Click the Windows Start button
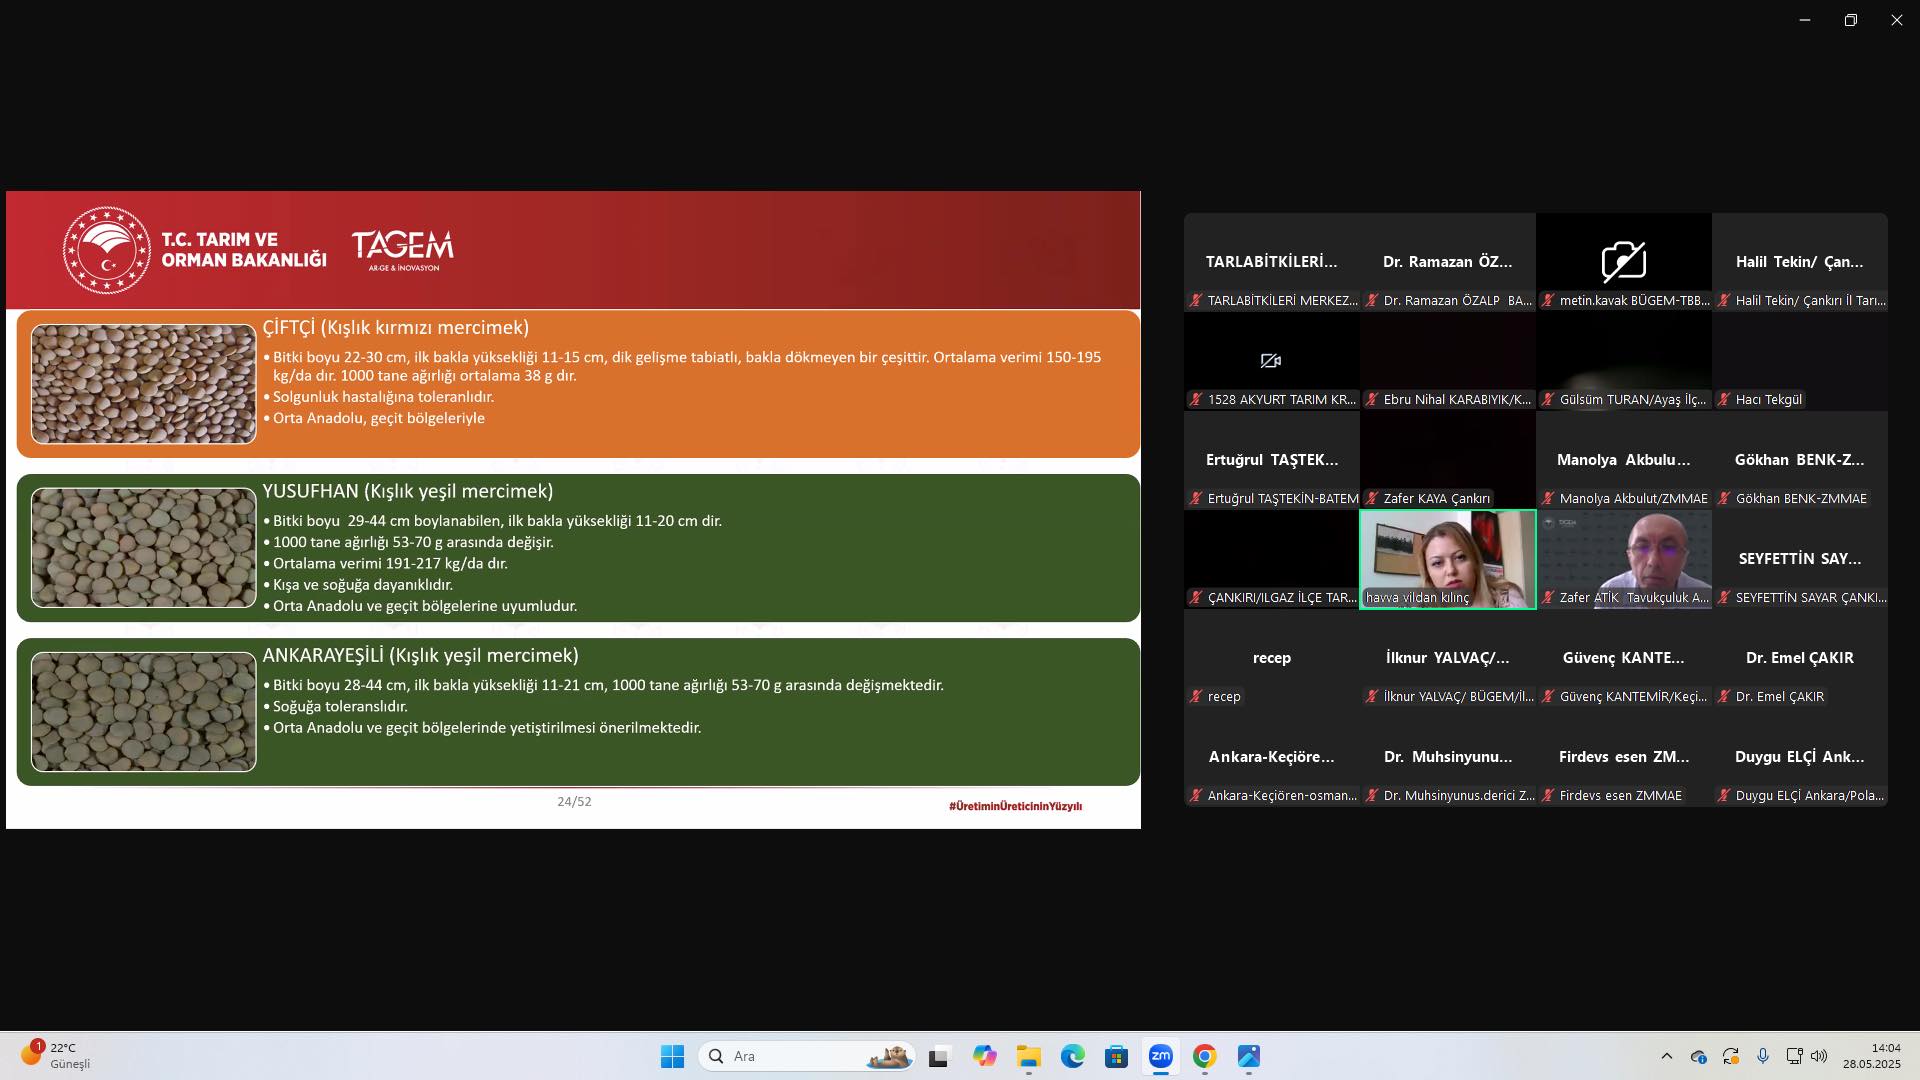1920x1080 pixels. (672, 1056)
